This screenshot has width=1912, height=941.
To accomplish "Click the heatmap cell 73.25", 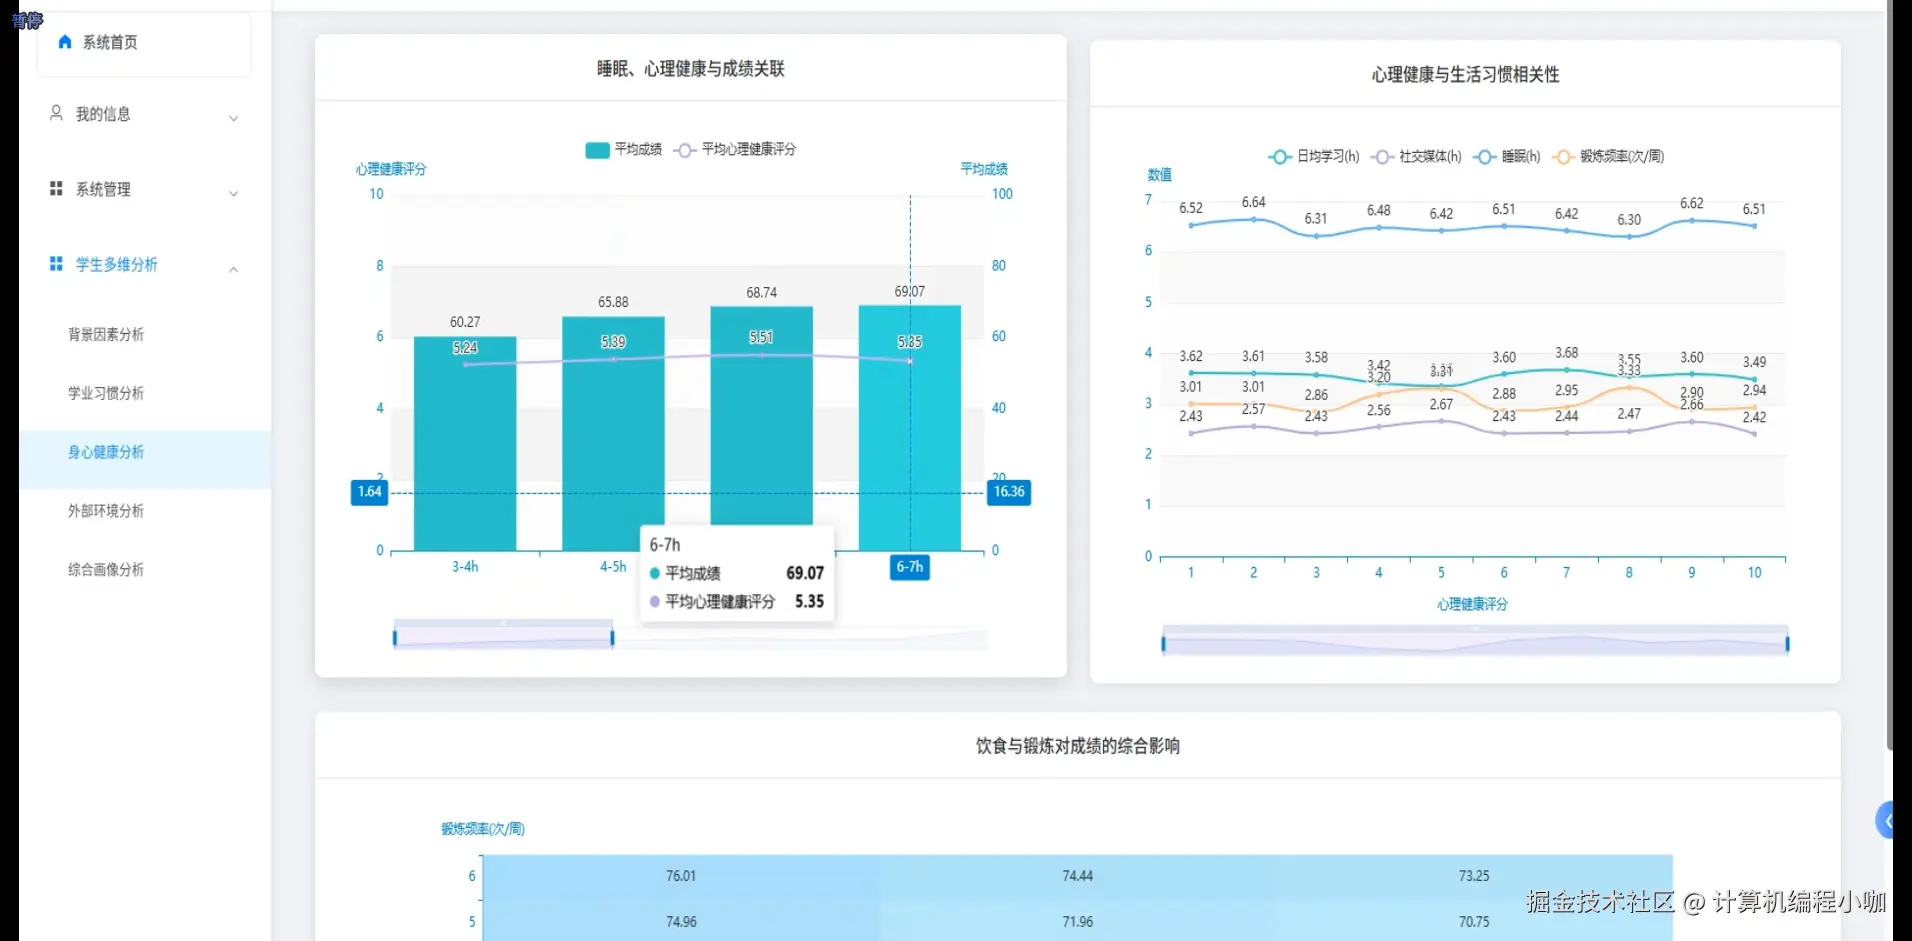I will pyautogui.click(x=1473, y=876).
